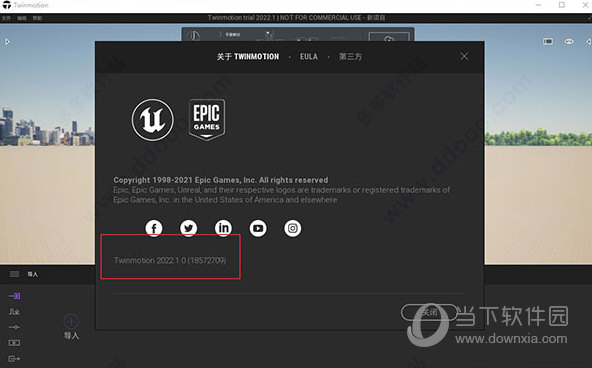592x368 pixels.
Task: Click the Unreal Engine logo
Action: pyautogui.click(x=153, y=120)
